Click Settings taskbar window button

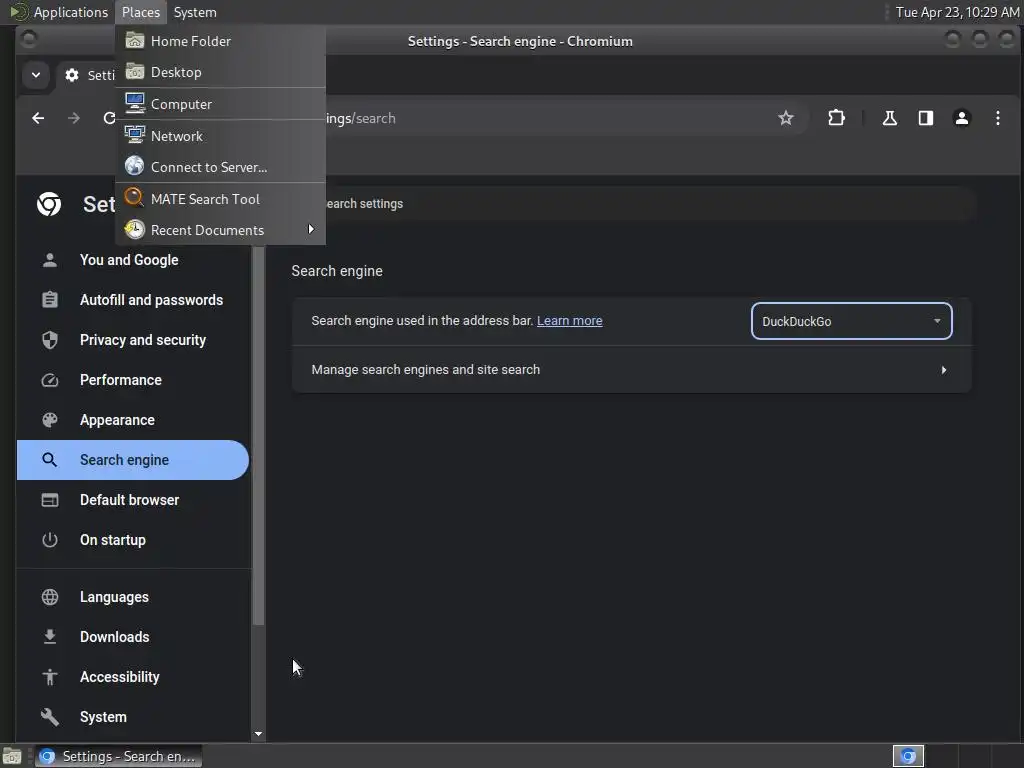point(119,756)
